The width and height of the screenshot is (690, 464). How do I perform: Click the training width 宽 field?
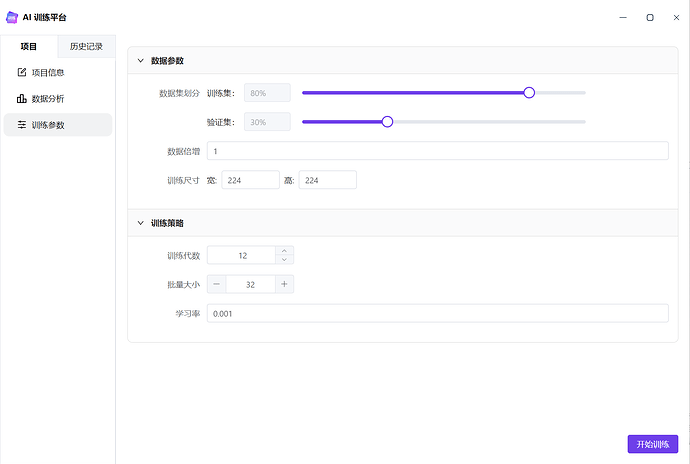[250, 180]
